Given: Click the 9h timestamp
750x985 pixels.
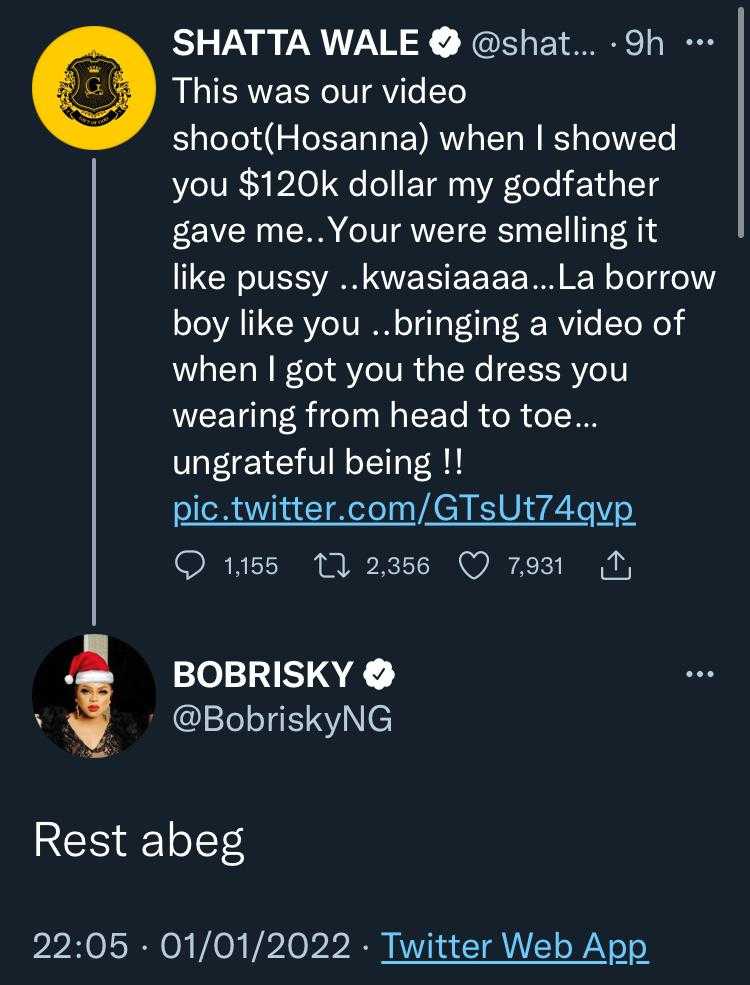Looking at the screenshot, I should (x=643, y=43).
